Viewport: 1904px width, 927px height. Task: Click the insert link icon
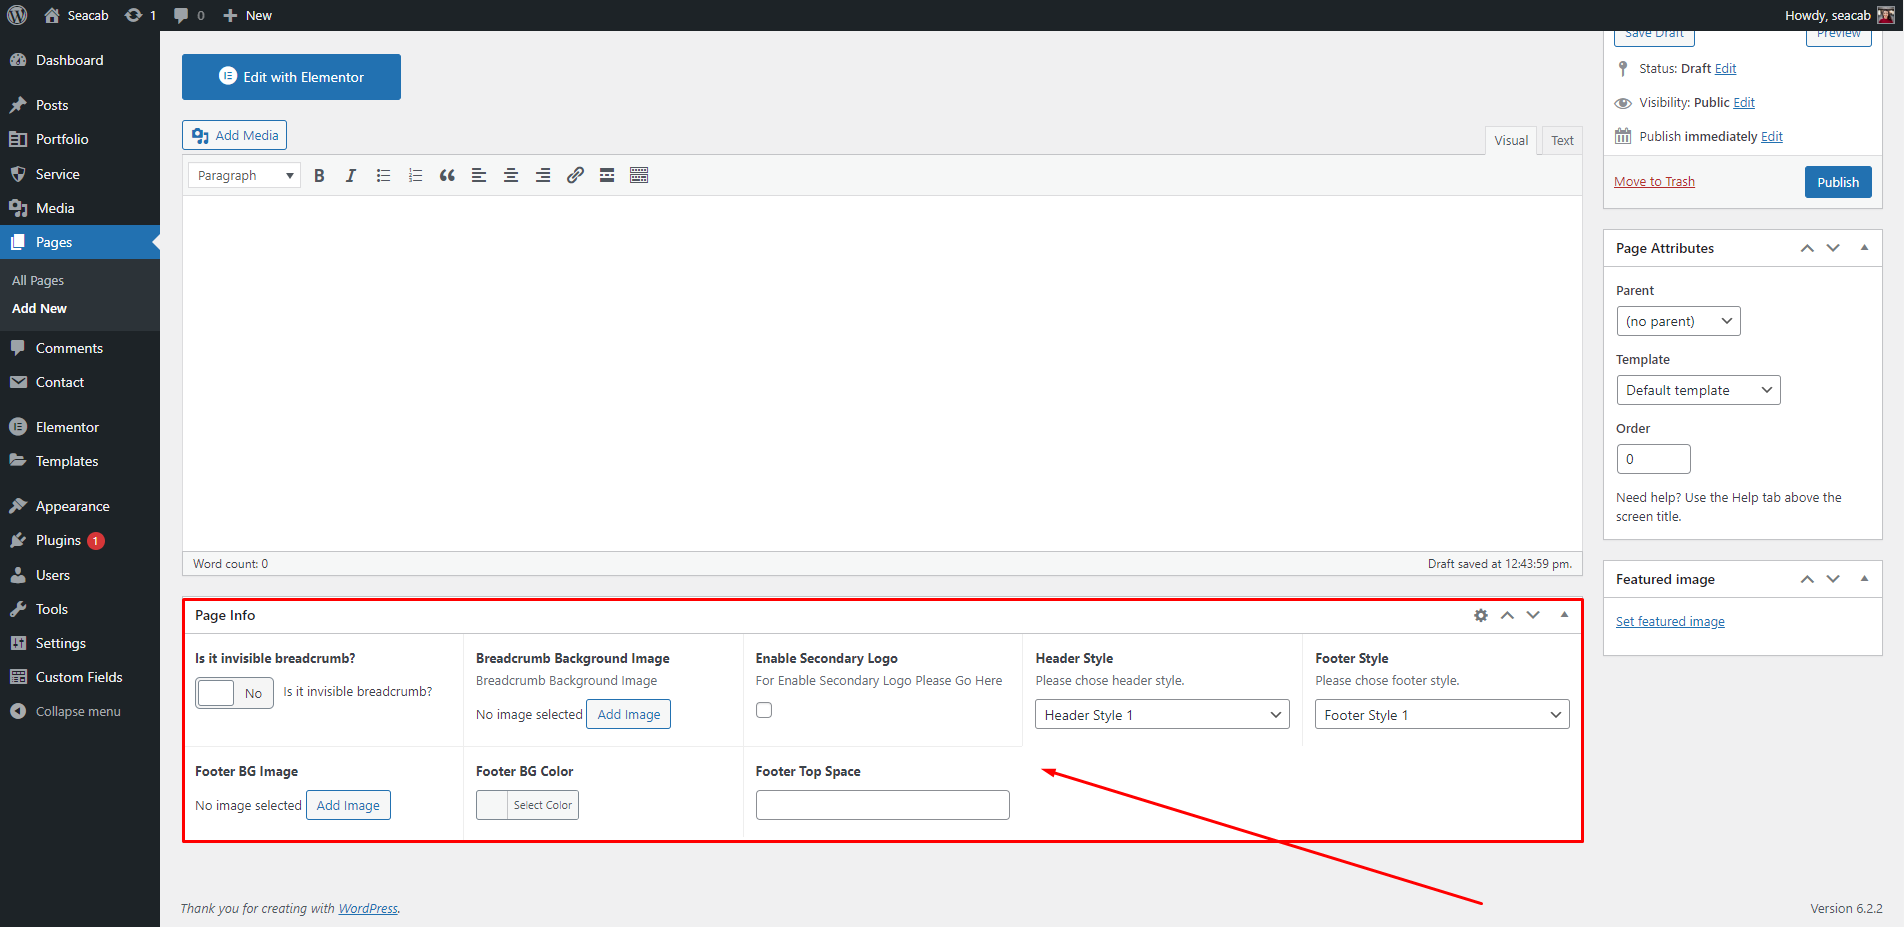tap(575, 176)
